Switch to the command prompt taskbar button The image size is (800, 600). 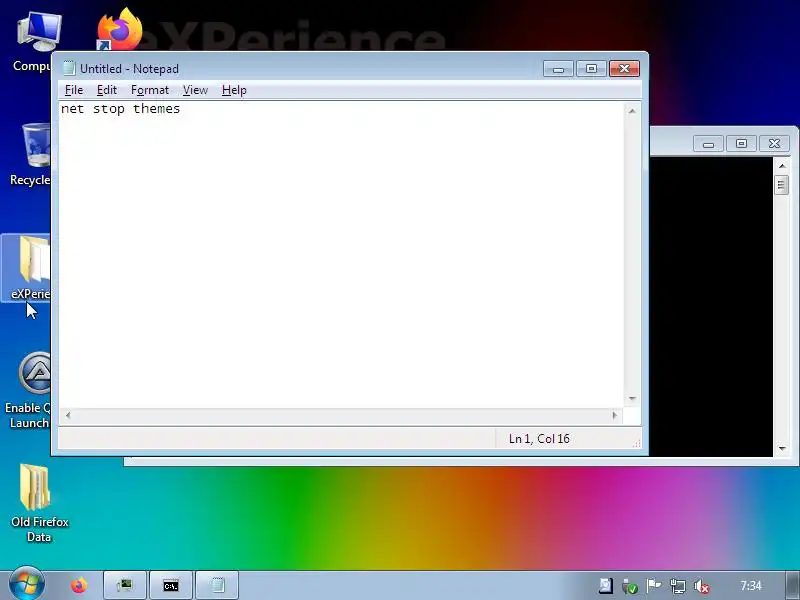[x=171, y=585]
